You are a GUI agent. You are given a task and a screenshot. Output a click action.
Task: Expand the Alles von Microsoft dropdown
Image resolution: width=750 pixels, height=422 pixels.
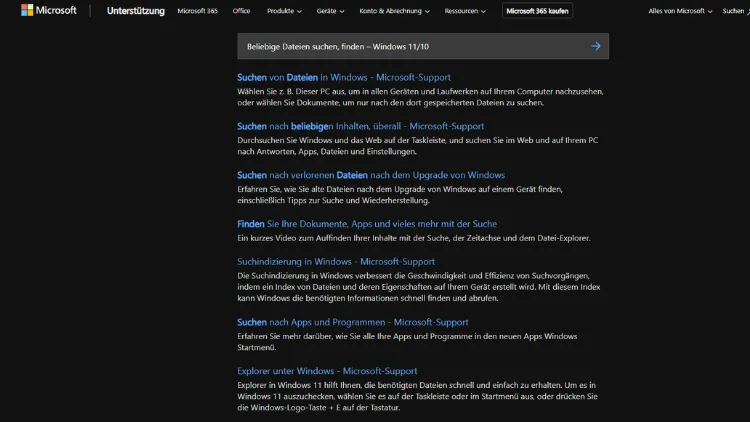point(680,11)
